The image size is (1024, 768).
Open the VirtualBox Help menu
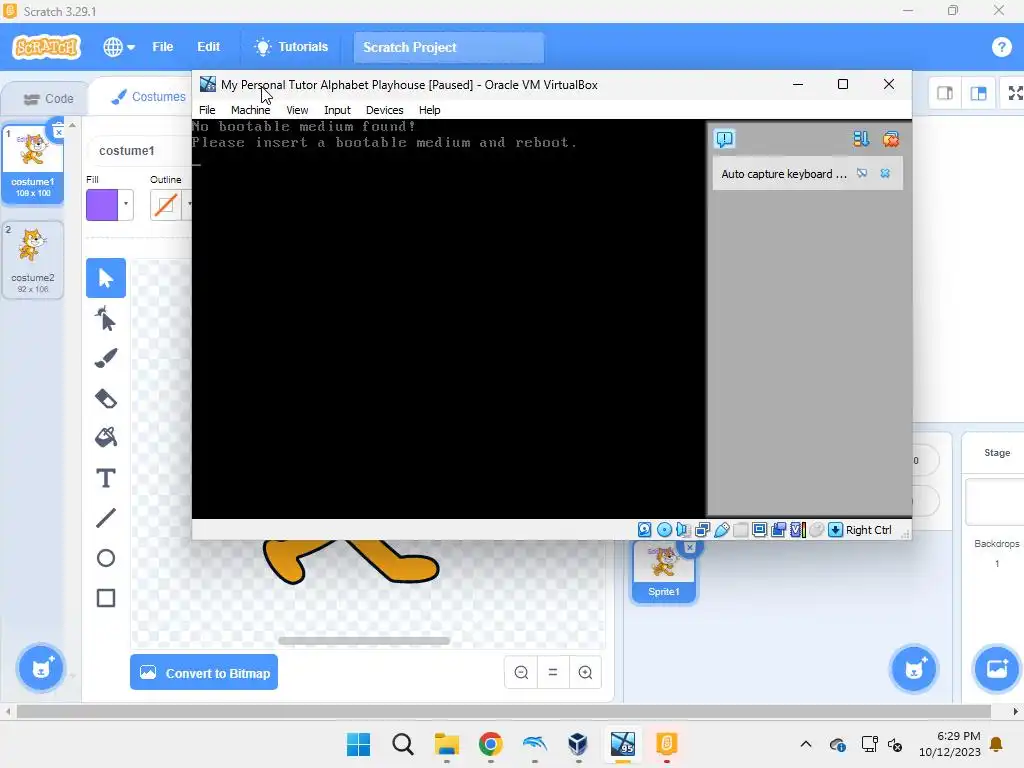point(429,110)
